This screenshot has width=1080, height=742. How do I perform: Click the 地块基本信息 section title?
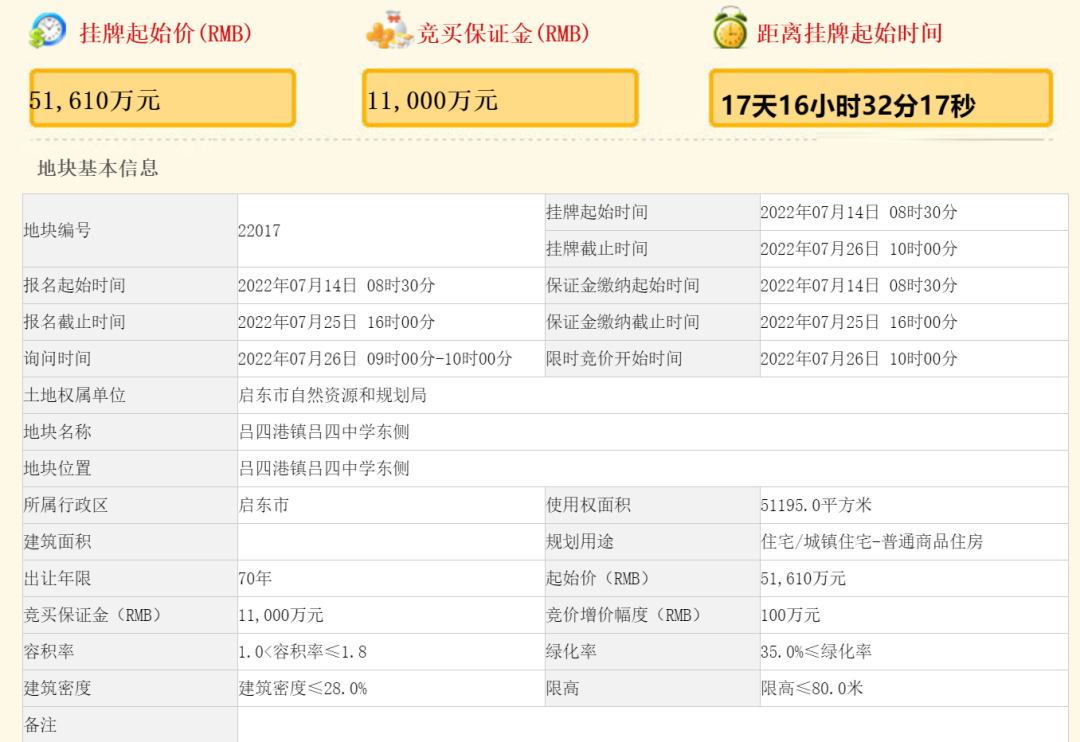[98, 168]
